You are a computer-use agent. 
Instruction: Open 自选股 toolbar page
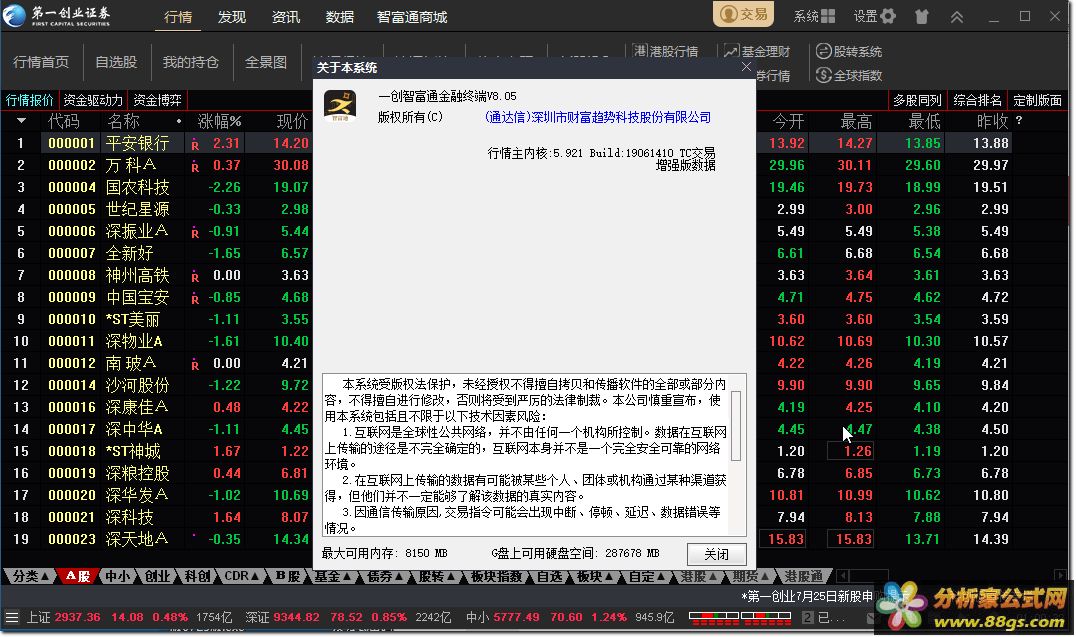(116, 62)
